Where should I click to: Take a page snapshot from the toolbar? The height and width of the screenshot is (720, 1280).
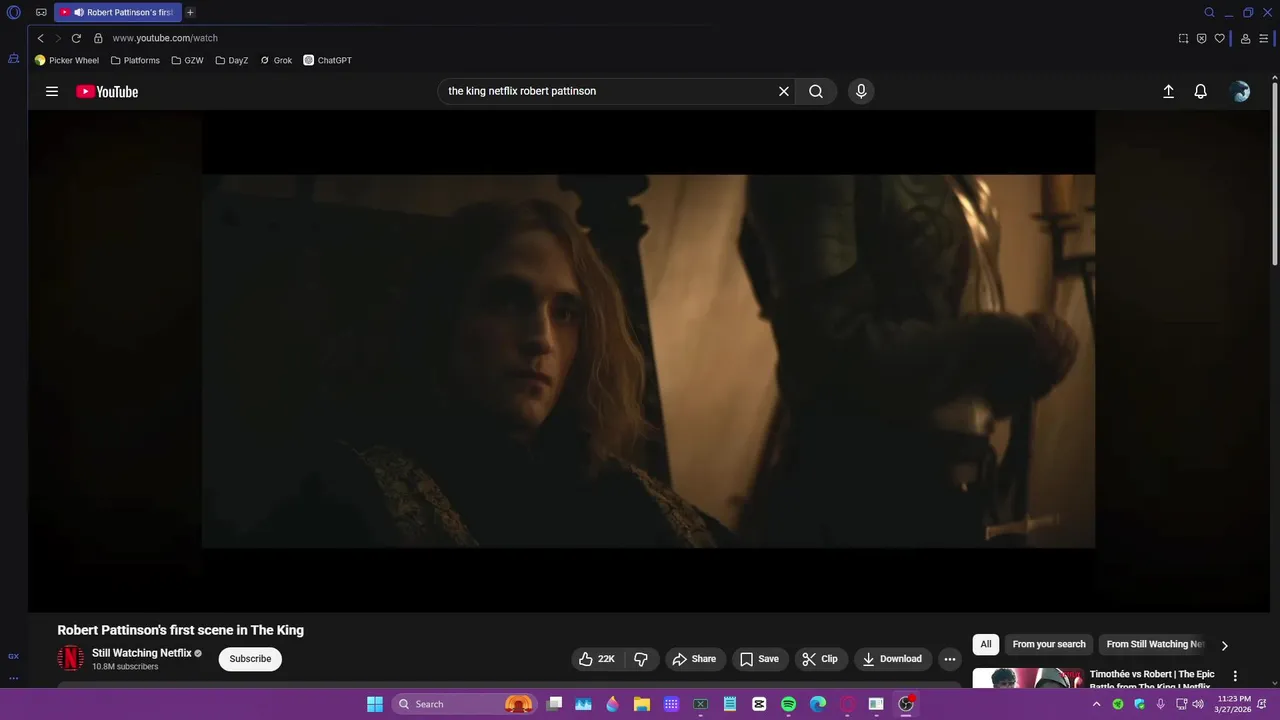pyautogui.click(x=1183, y=38)
